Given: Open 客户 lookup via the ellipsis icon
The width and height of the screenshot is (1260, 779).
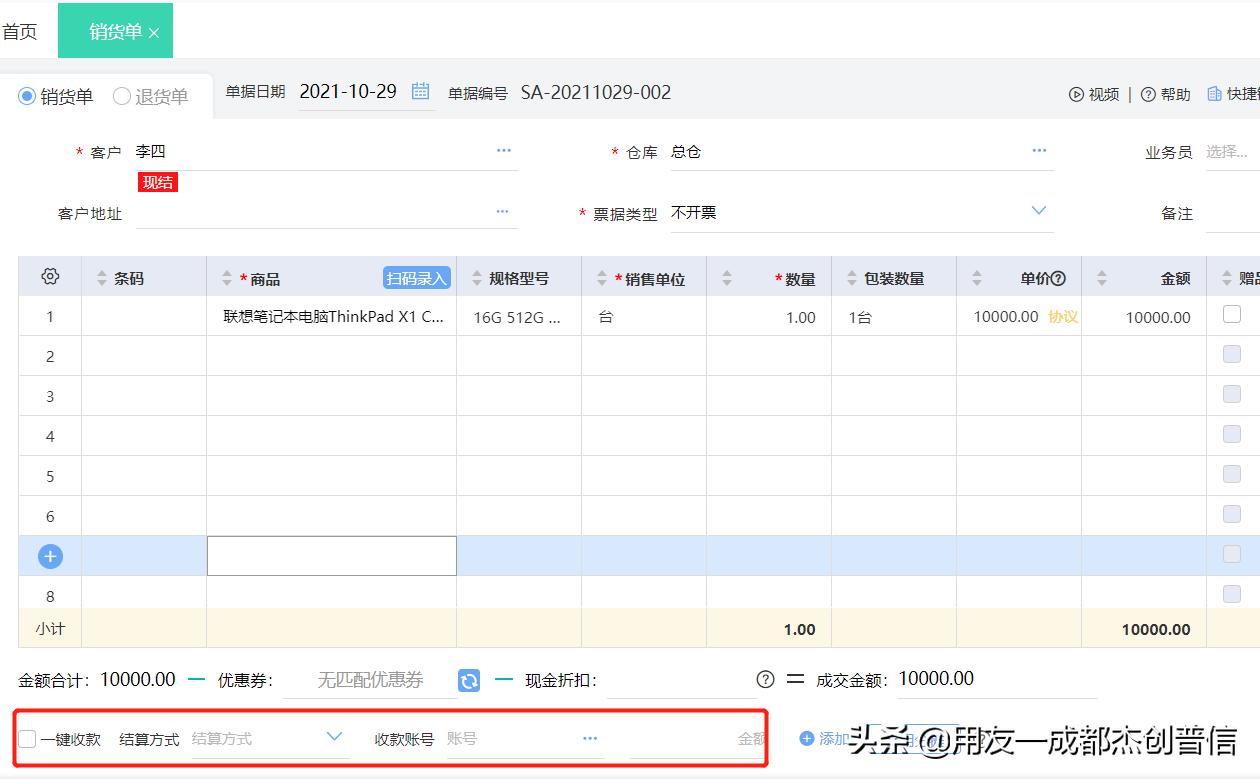Looking at the screenshot, I should coord(503,150).
